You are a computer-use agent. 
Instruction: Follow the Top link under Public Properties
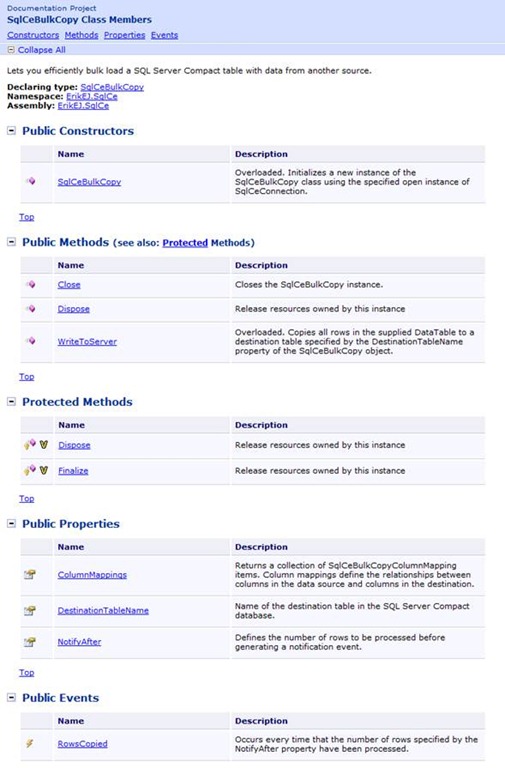[x=26, y=672]
